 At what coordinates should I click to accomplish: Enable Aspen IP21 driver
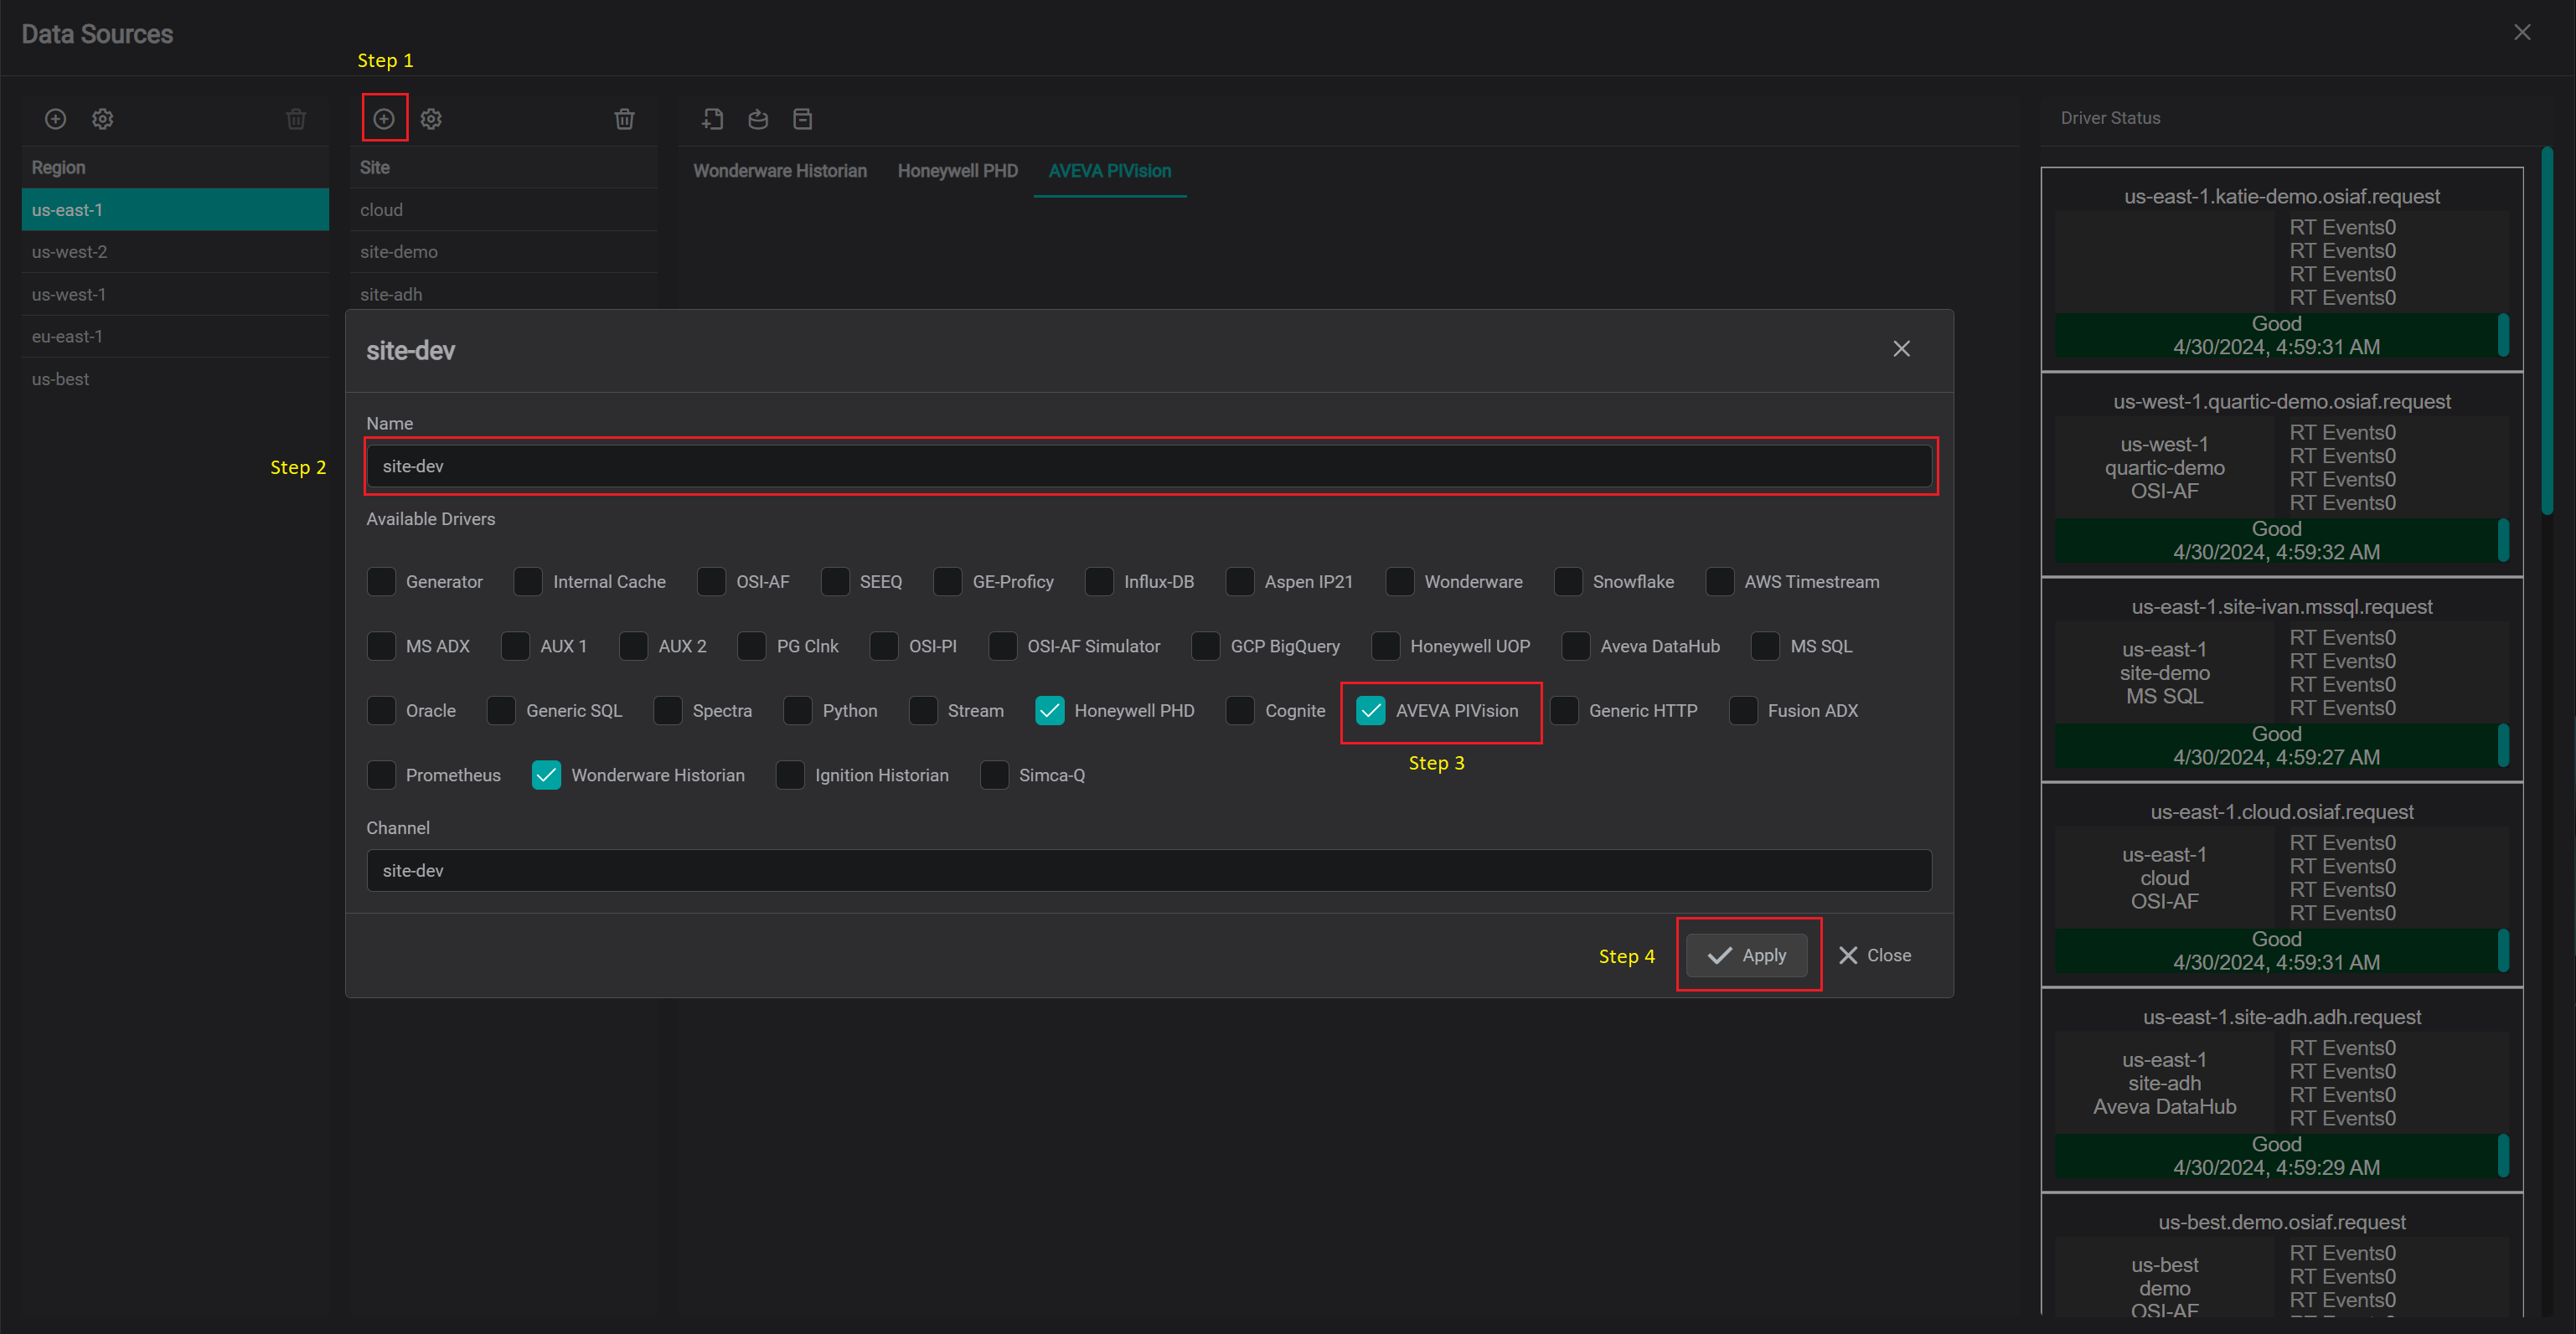point(1240,582)
